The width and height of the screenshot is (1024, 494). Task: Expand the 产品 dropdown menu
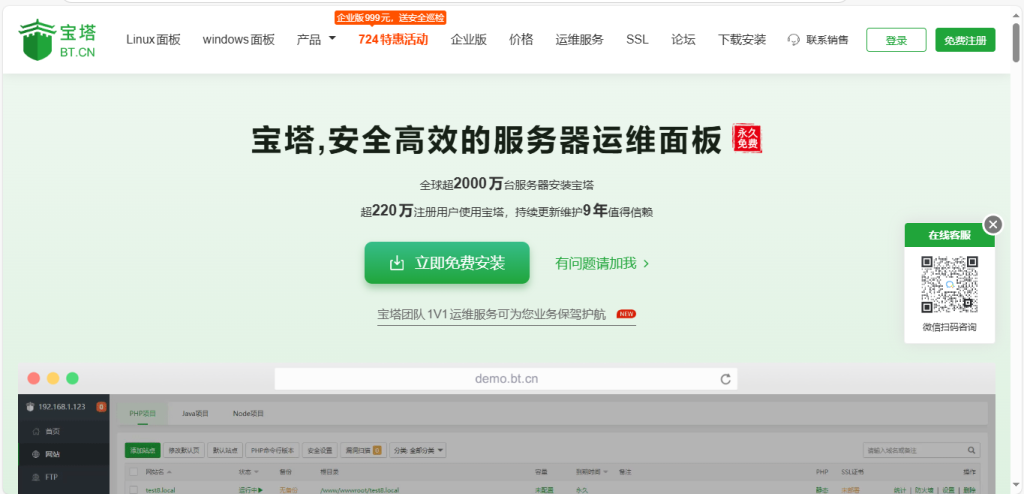[316, 40]
